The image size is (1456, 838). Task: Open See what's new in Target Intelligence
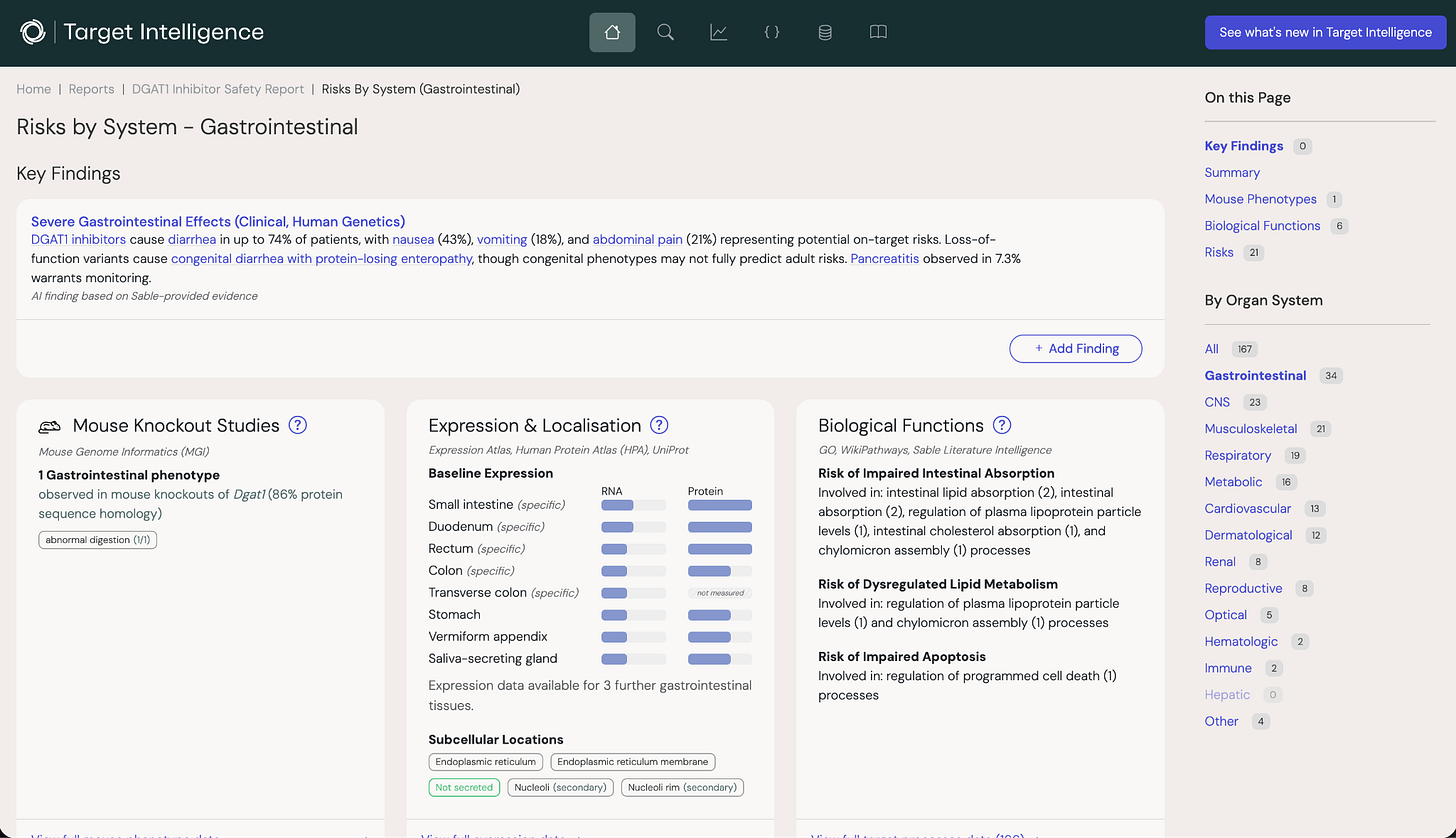click(1325, 32)
